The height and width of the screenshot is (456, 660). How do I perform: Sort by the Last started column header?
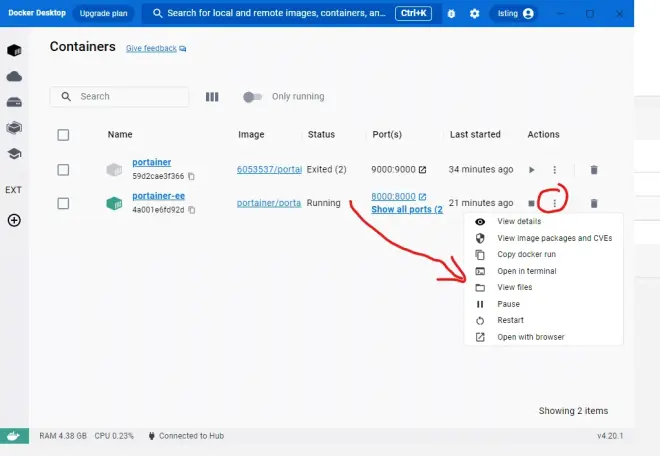point(475,134)
